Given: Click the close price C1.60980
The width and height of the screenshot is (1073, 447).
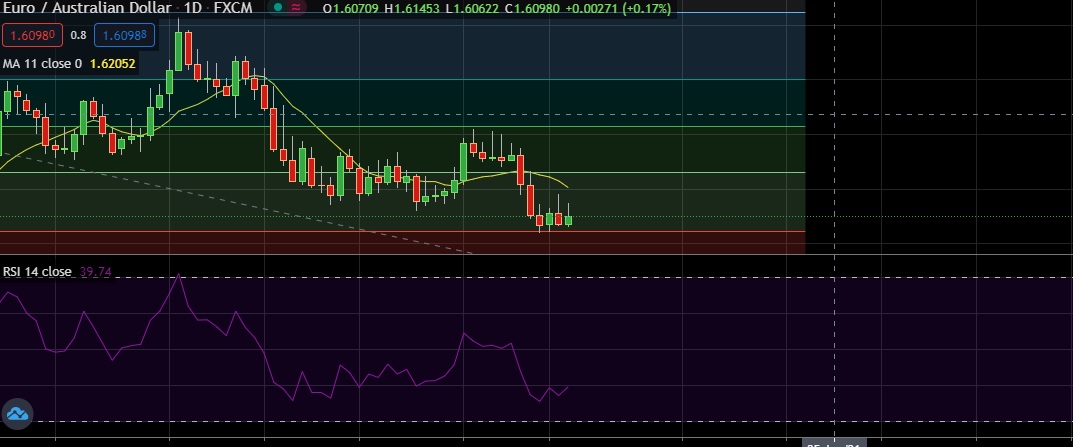Looking at the screenshot, I should pos(530,9).
